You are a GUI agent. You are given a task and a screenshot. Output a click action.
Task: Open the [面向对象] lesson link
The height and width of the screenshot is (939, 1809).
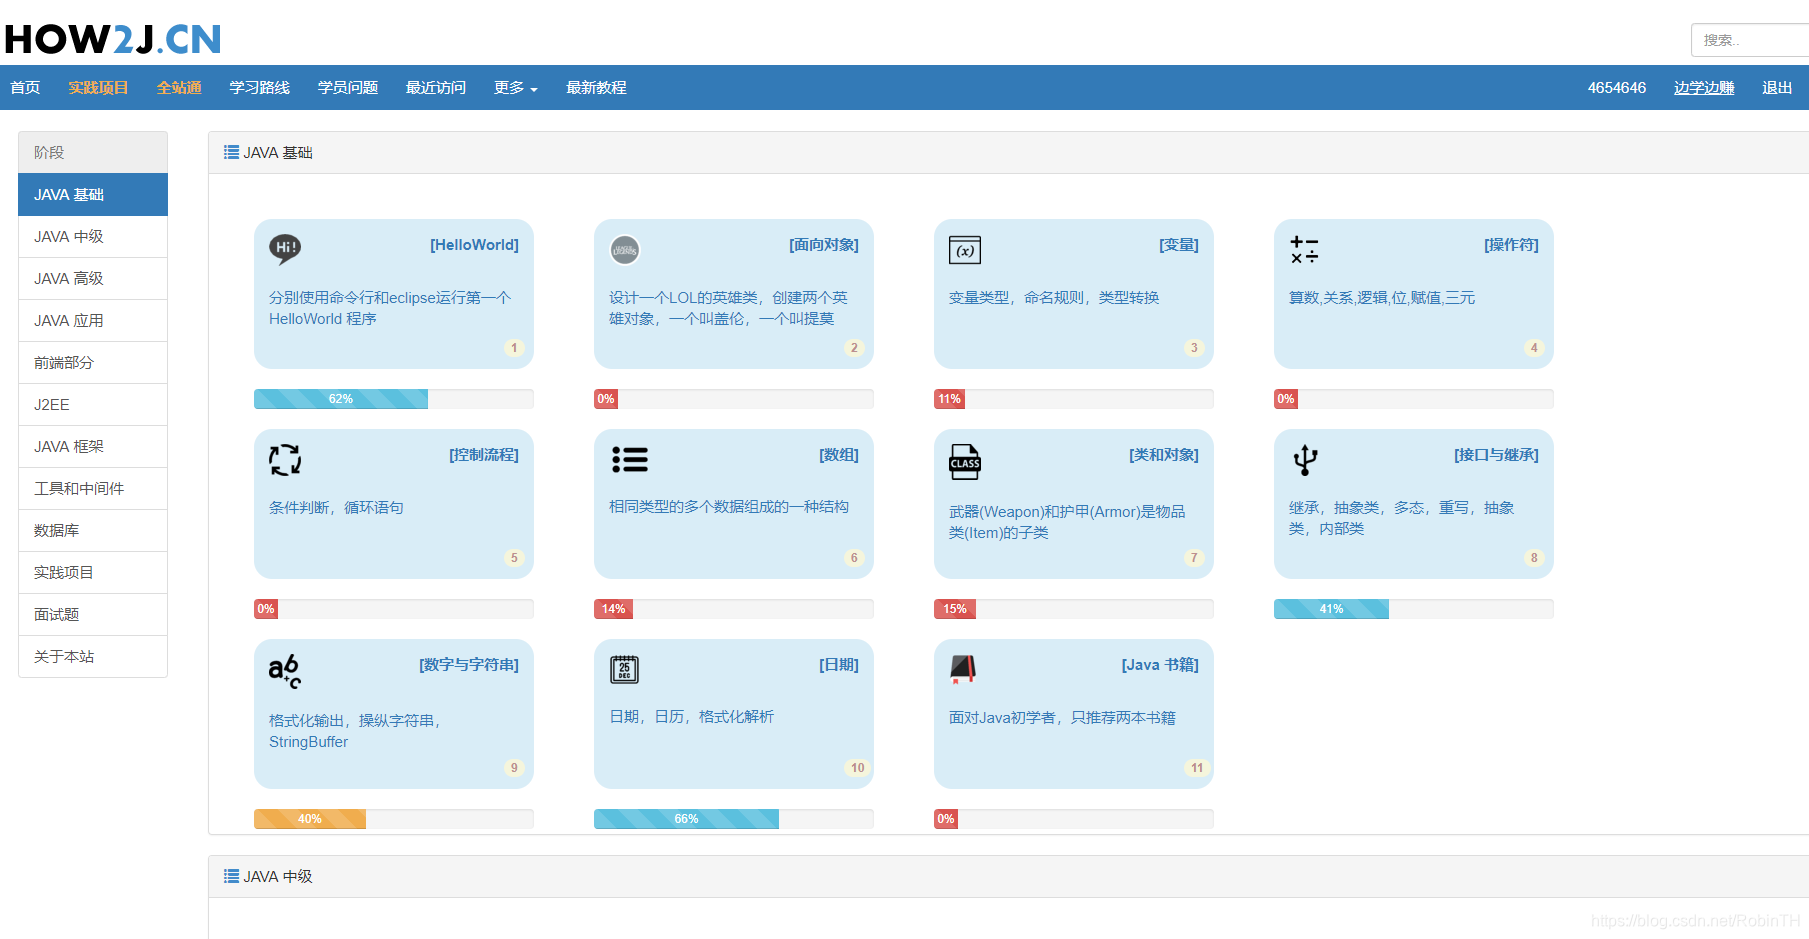pos(824,245)
